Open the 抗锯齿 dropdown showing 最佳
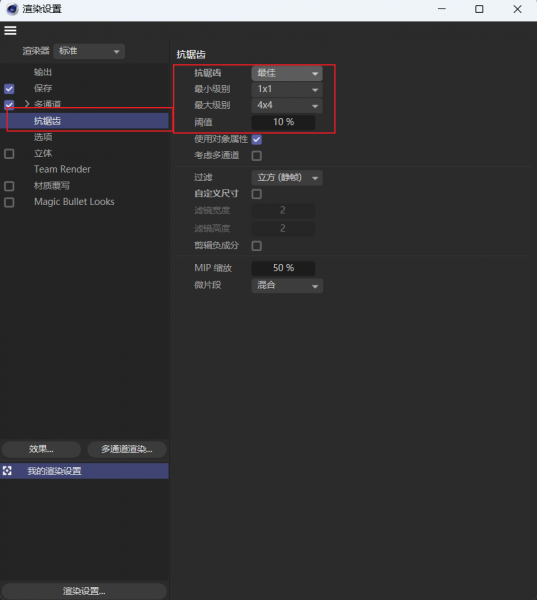537x600 pixels. pos(287,73)
